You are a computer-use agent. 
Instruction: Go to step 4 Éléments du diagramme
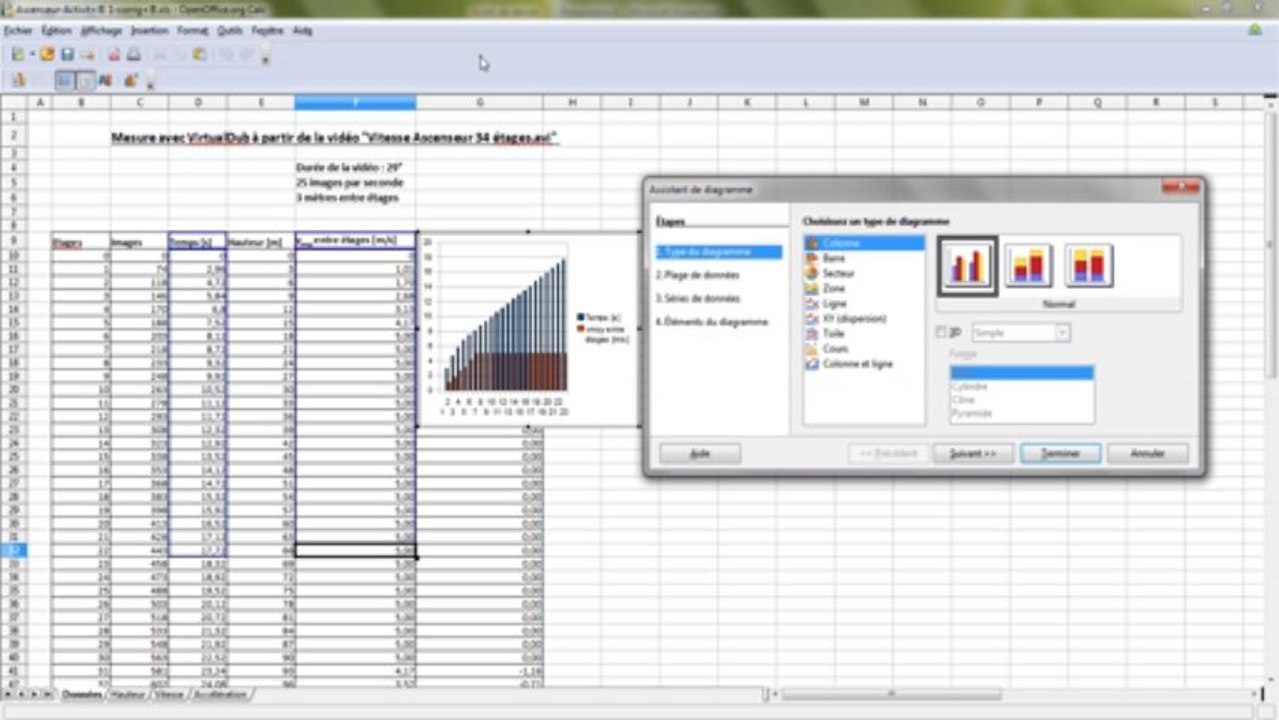coord(712,322)
